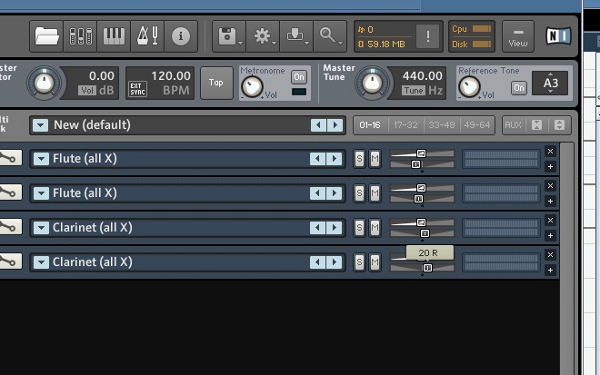600x375 pixels.
Task: Click the top Flute volume slider handle
Action: click(421, 153)
